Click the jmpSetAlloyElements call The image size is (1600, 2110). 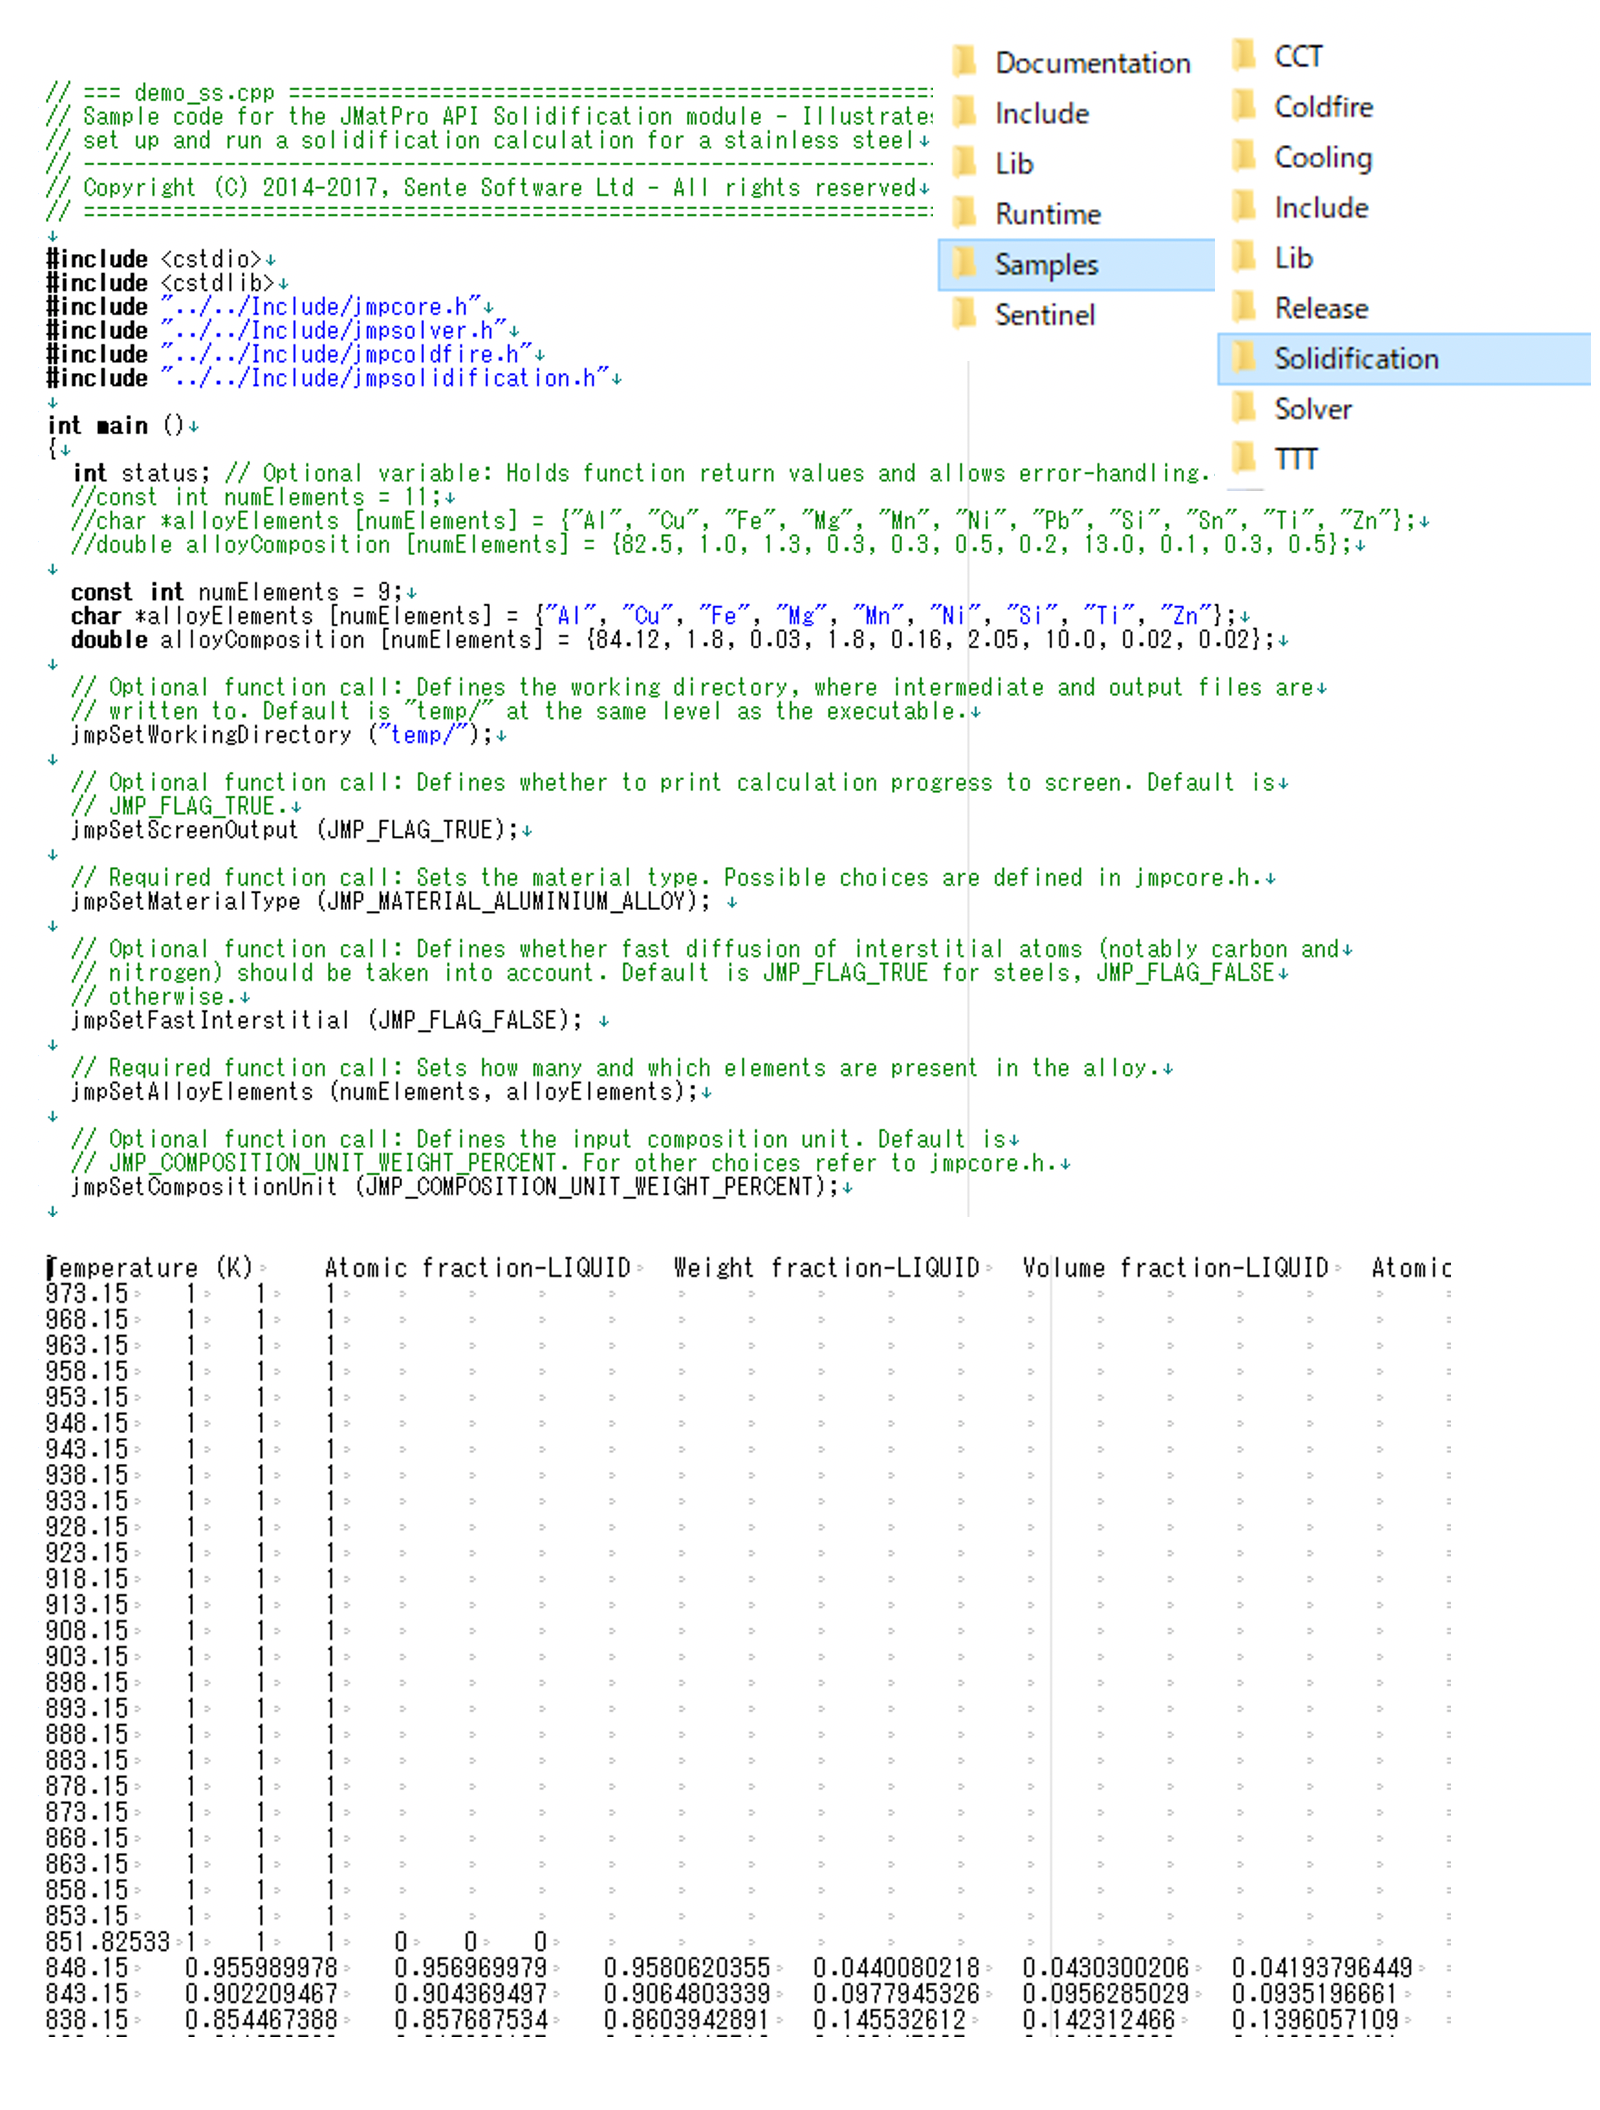click(x=384, y=1092)
